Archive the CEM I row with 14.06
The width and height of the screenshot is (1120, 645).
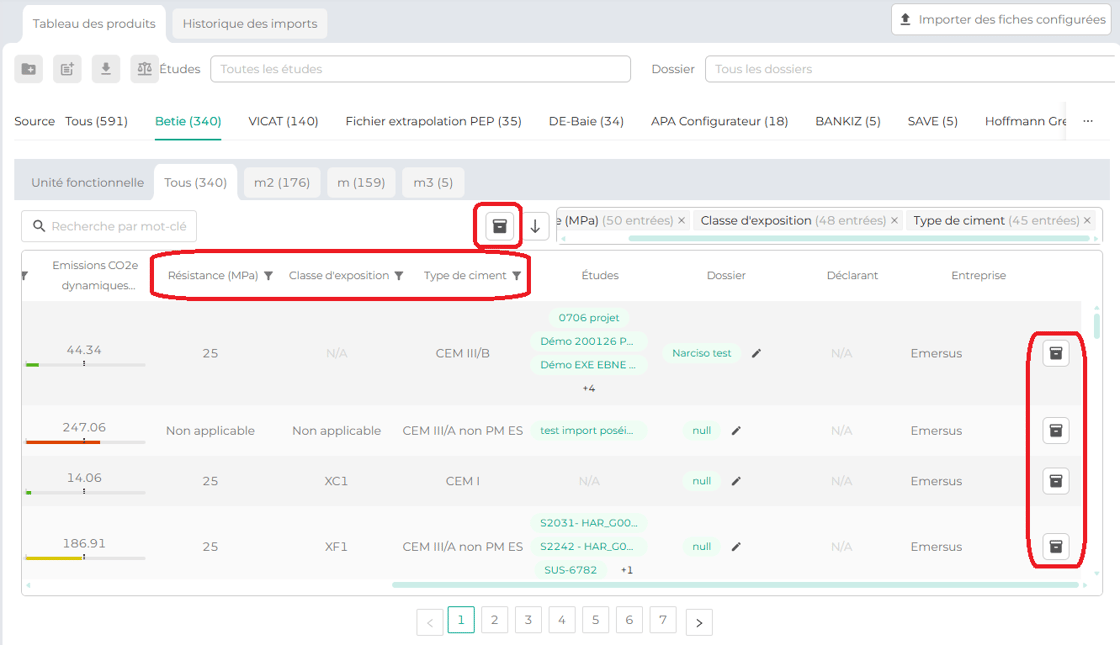[x=1056, y=481]
